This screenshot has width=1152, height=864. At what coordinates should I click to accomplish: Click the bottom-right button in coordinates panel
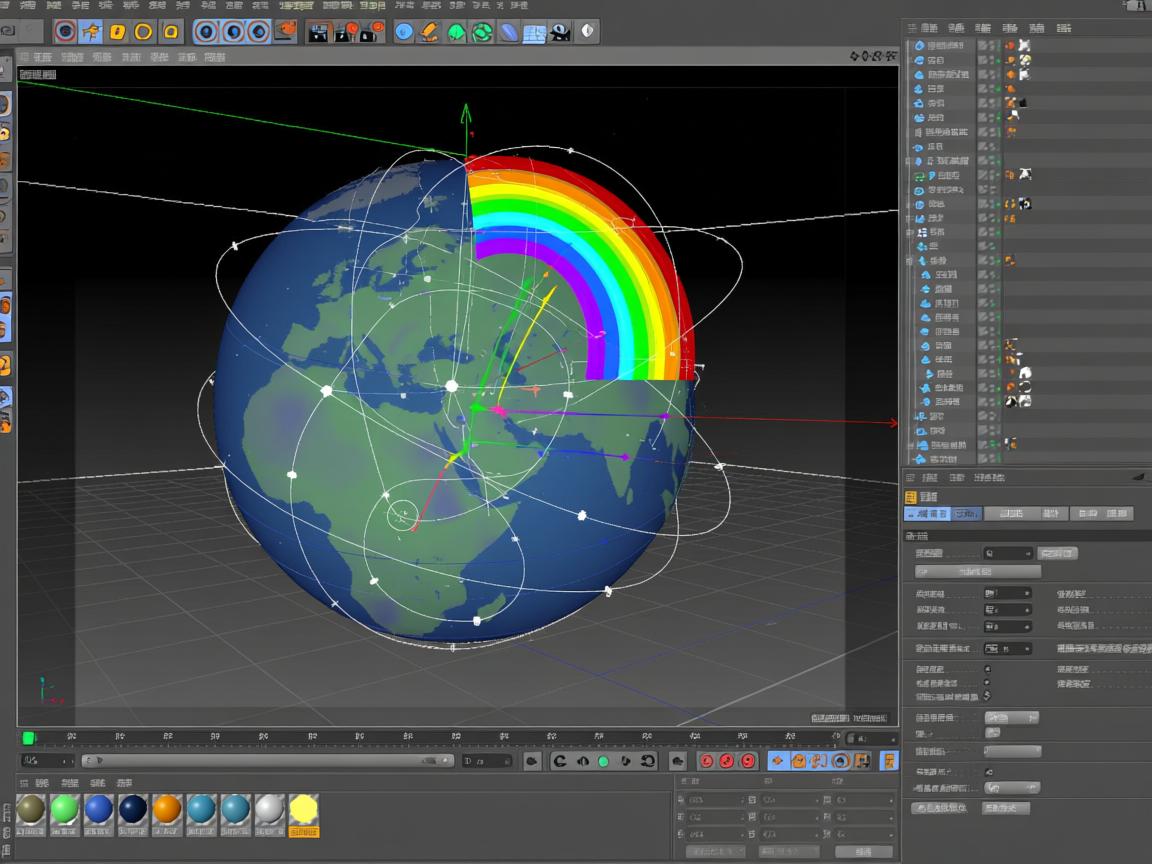click(863, 851)
